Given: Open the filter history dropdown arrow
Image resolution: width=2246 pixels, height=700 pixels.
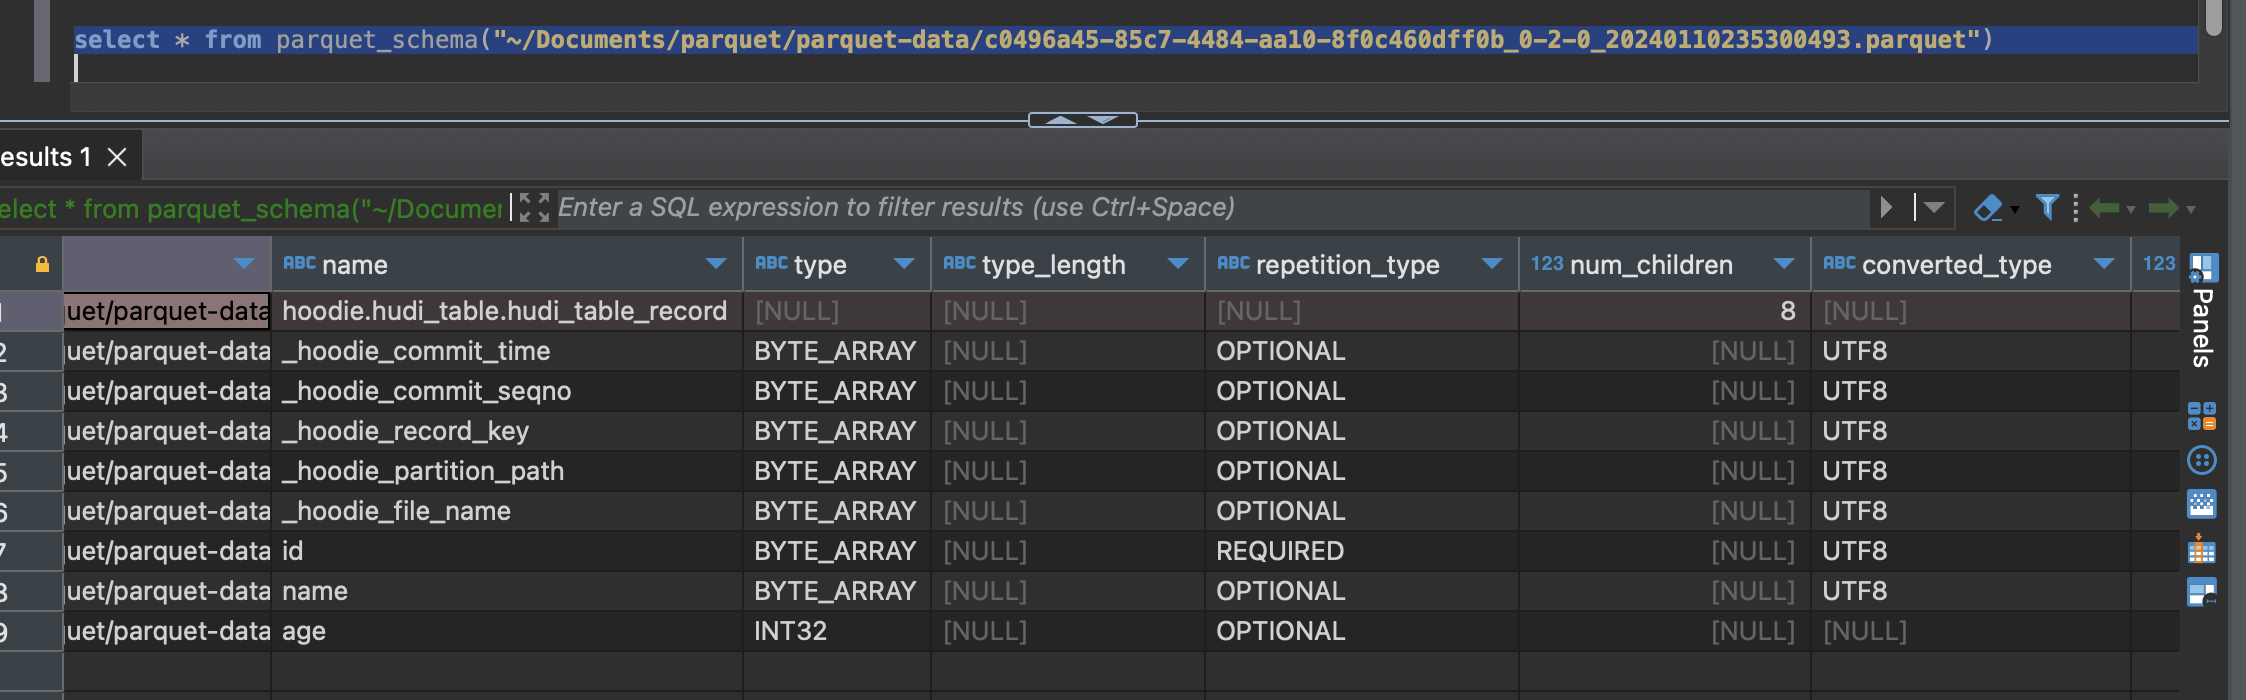Looking at the screenshot, I should (1934, 207).
